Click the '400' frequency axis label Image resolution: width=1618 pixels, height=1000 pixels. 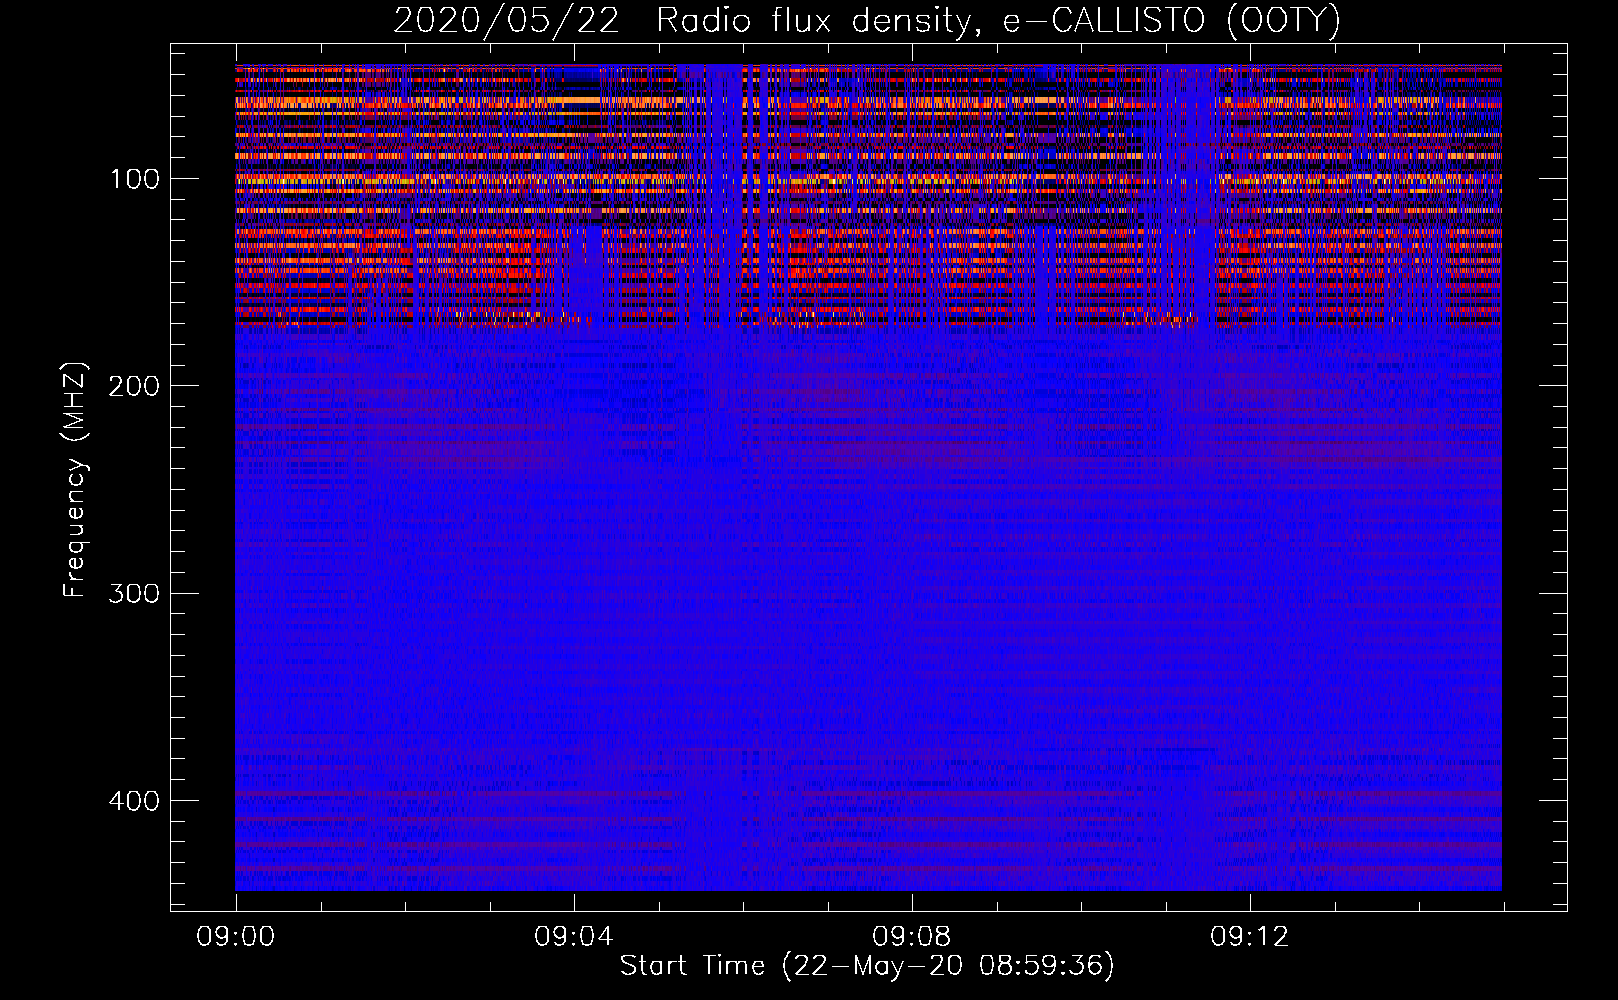click(134, 801)
